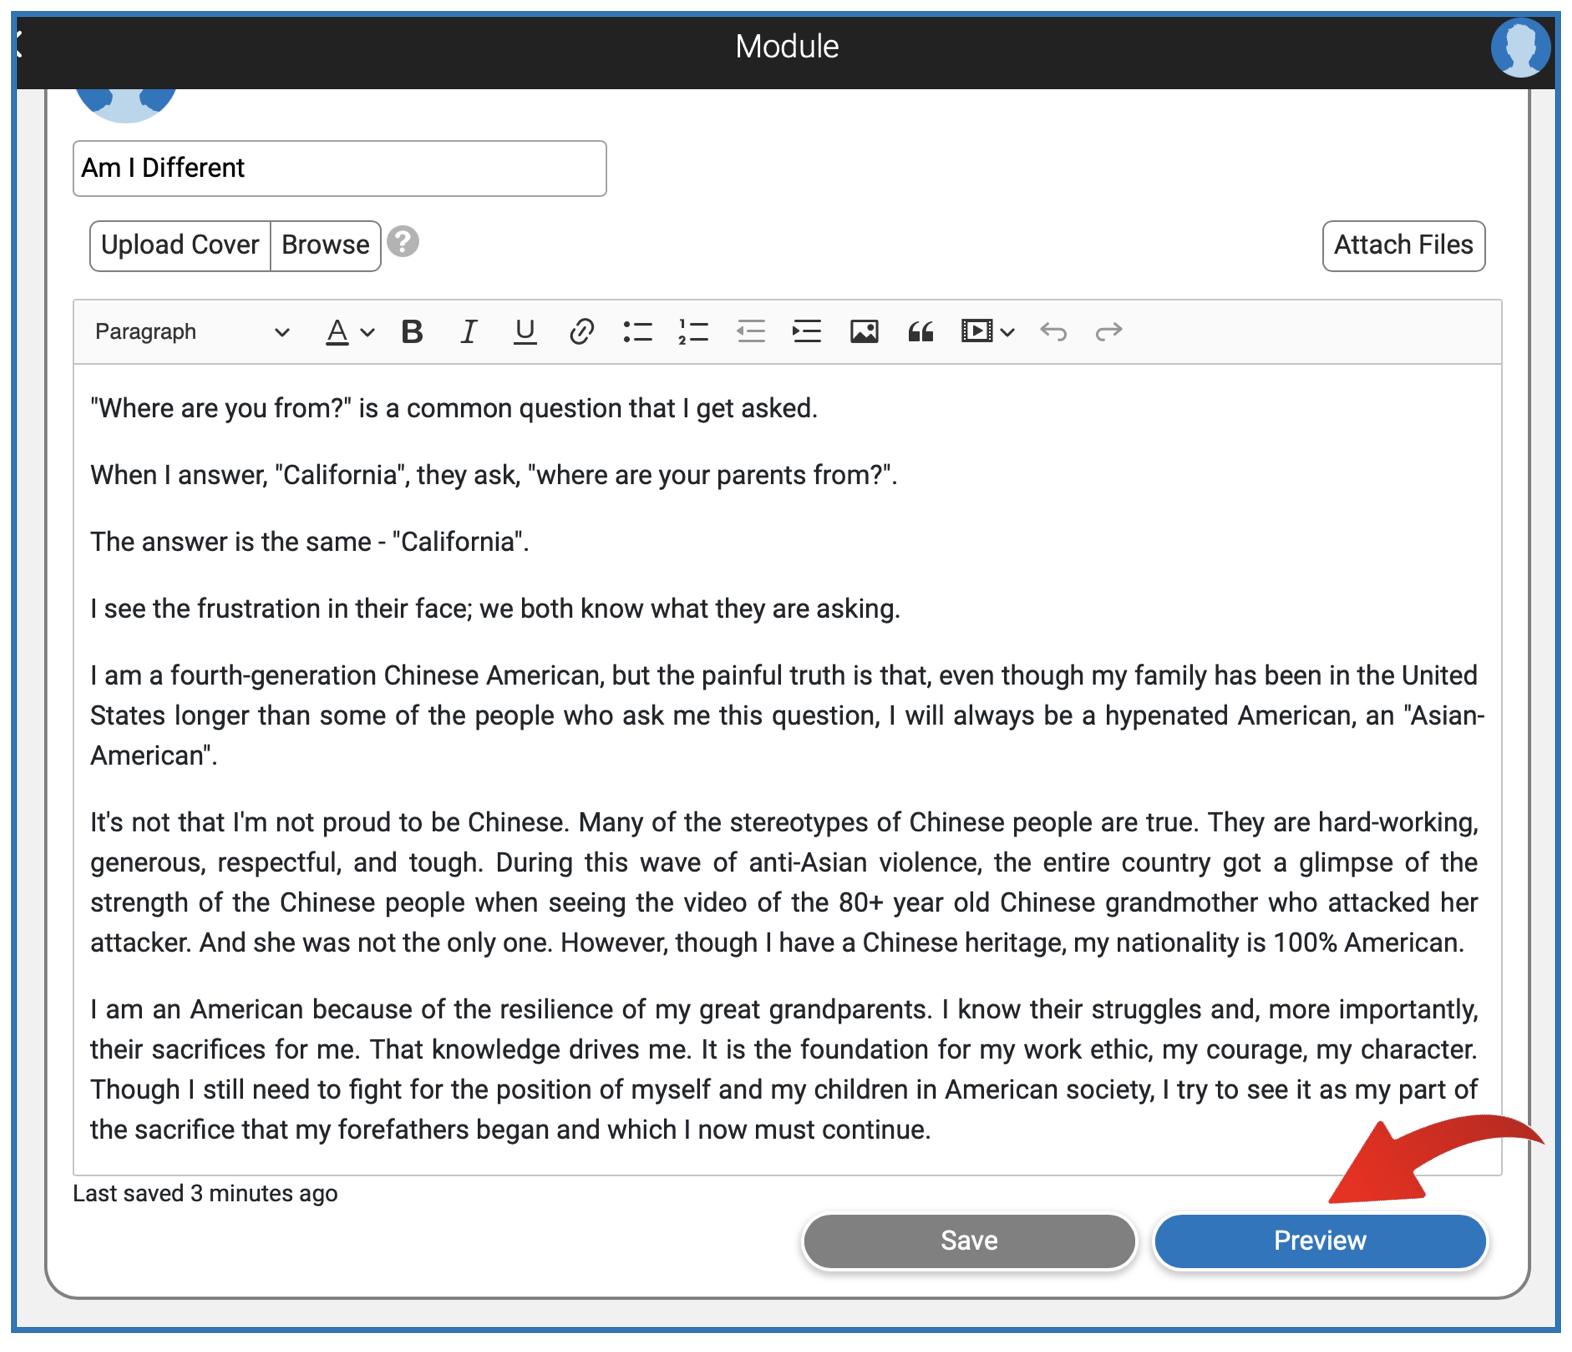Click the Preview button
Viewport: 1572px width, 1352px height.
[x=1319, y=1241]
